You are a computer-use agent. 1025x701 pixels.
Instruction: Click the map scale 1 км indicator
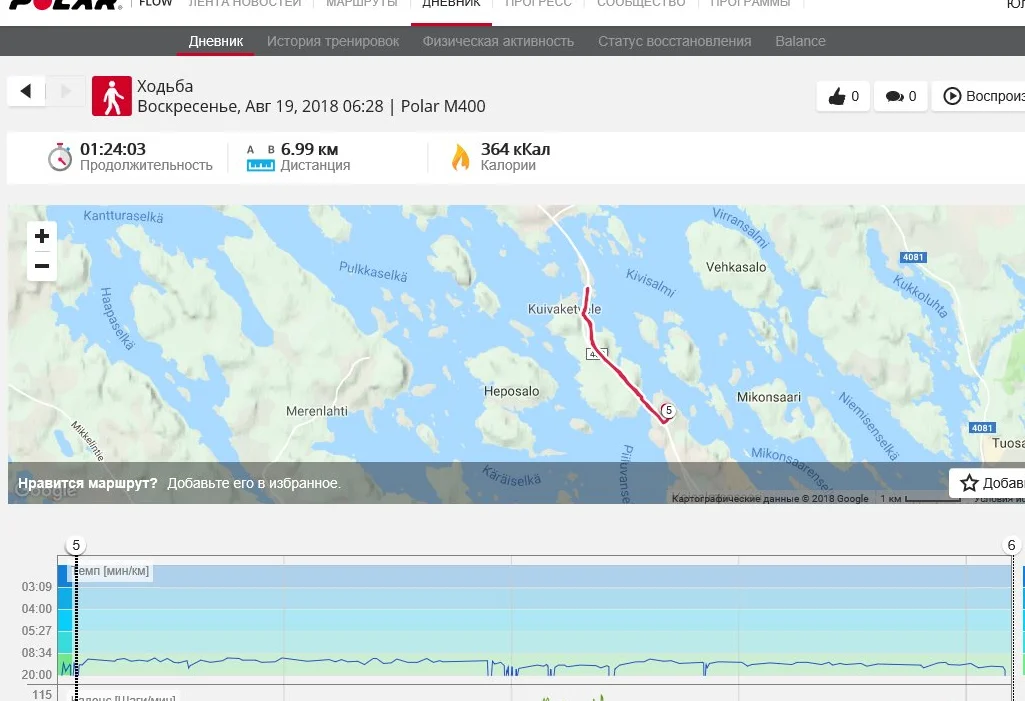(x=920, y=498)
